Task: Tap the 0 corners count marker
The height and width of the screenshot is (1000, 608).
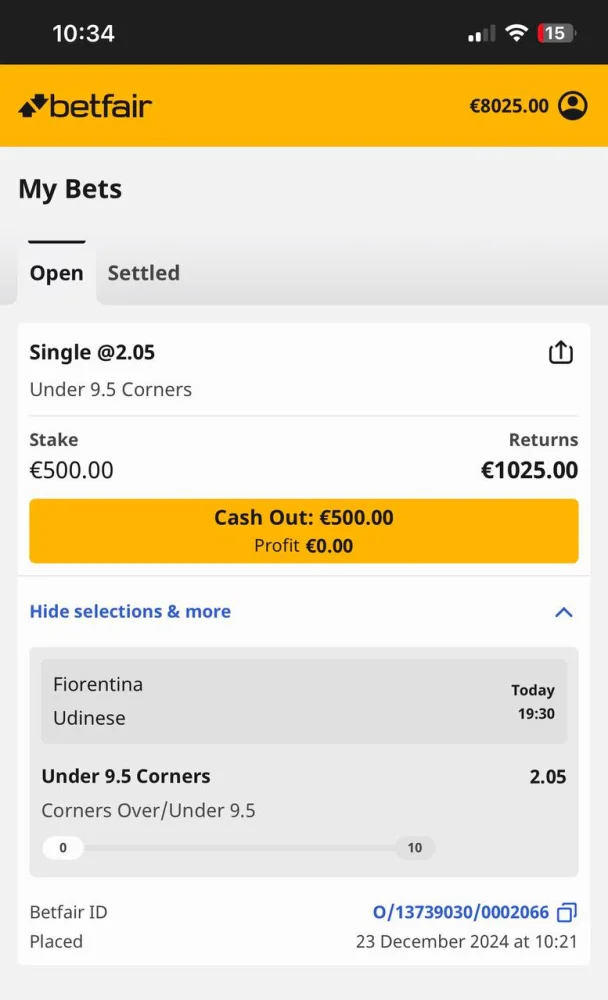Action: pos(63,848)
